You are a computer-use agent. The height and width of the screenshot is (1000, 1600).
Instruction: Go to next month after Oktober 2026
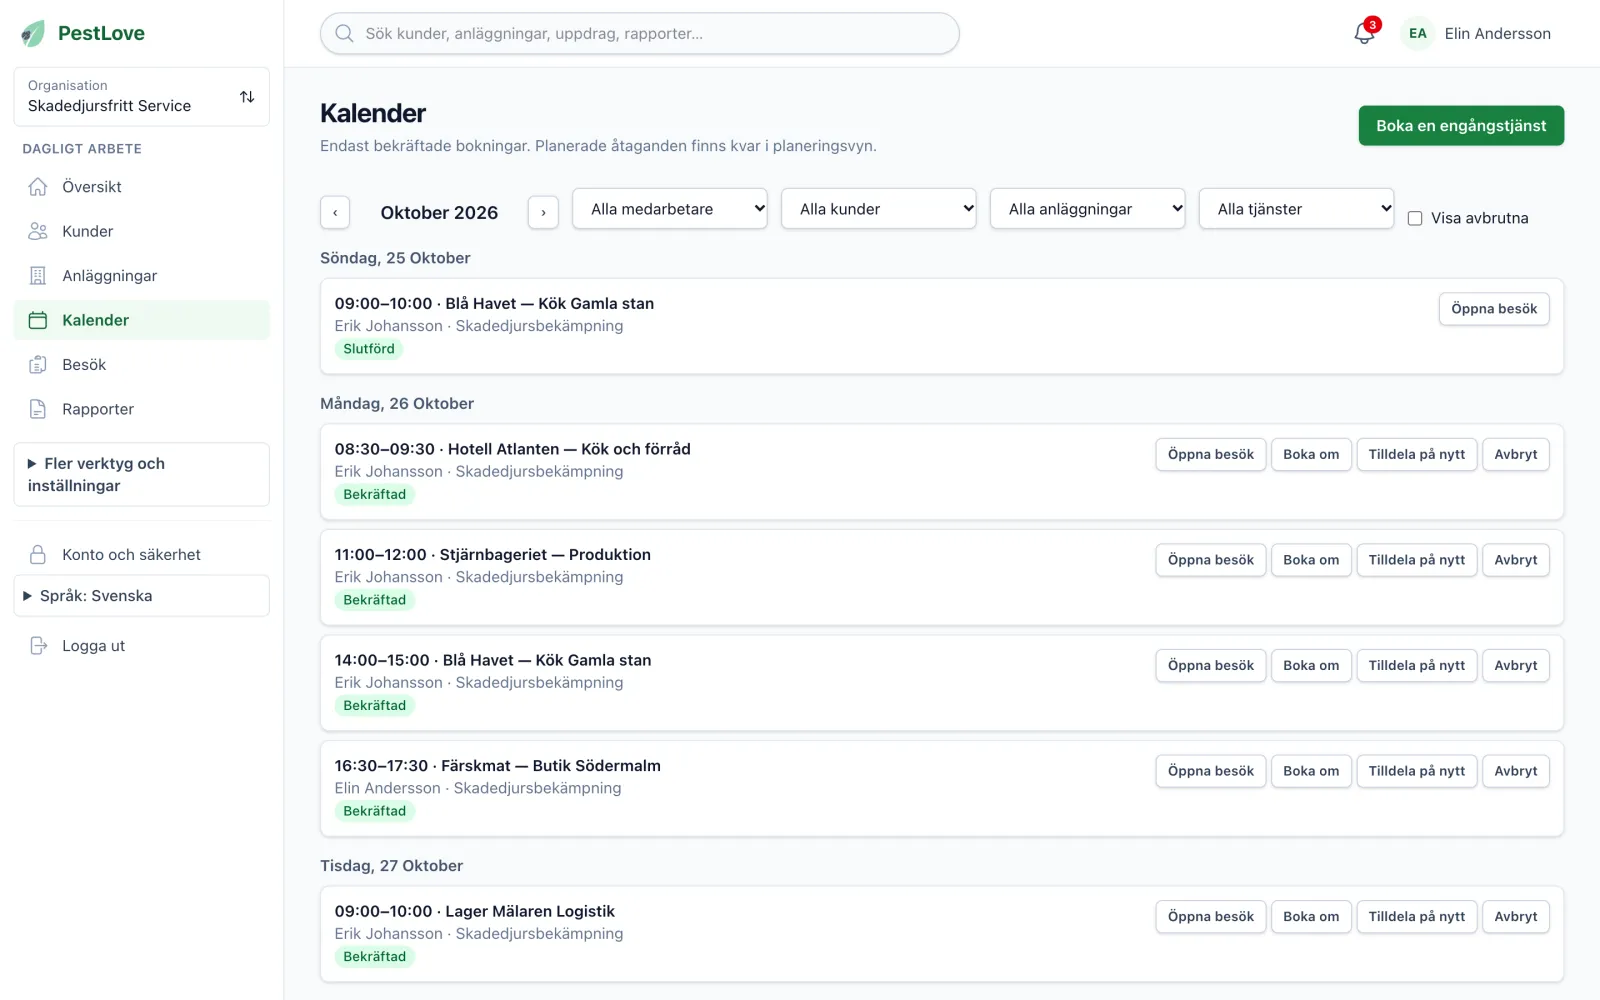point(543,212)
